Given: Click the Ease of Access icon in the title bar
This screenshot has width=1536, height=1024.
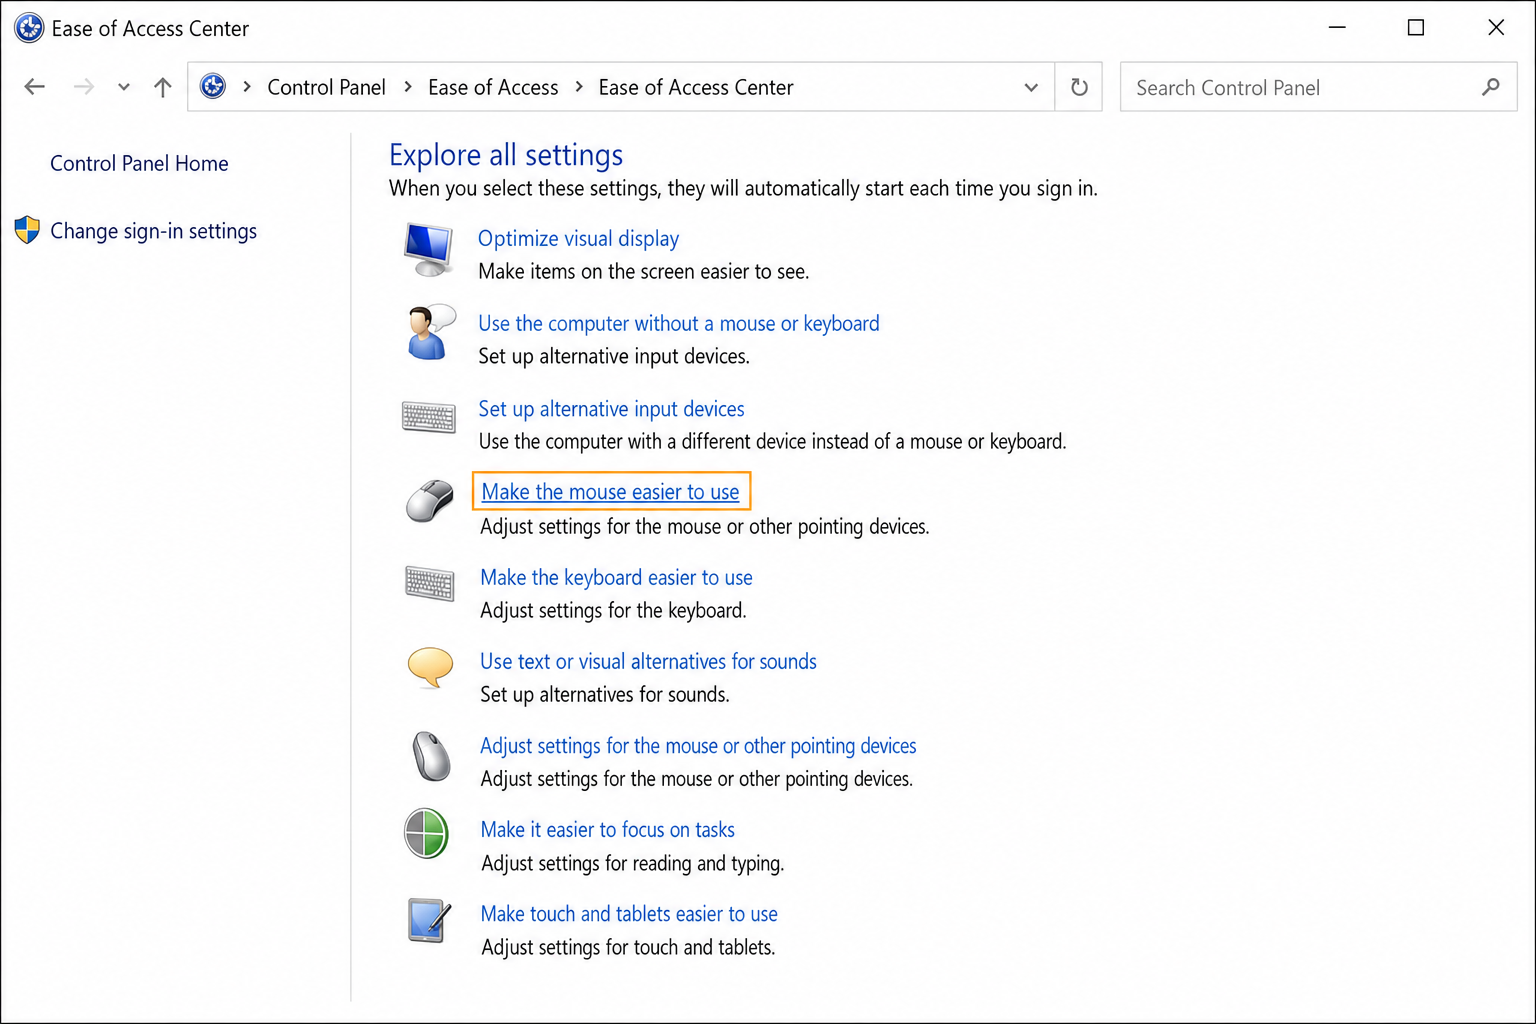Looking at the screenshot, I should tap(29, 28).
